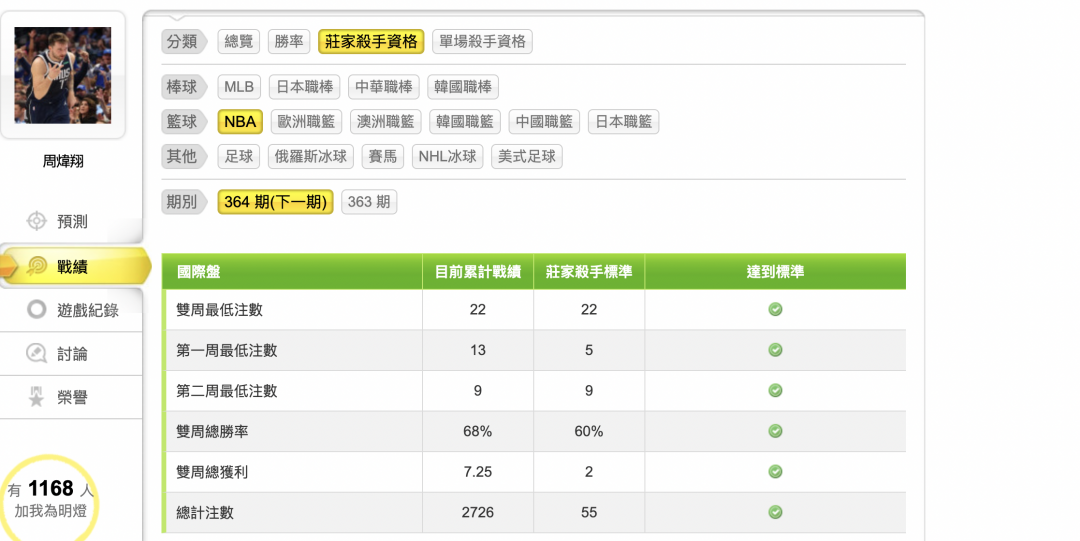Choose the 韓國職棒 league filter
Viewport: 1080px width, 541px height.
pos(463,87)
